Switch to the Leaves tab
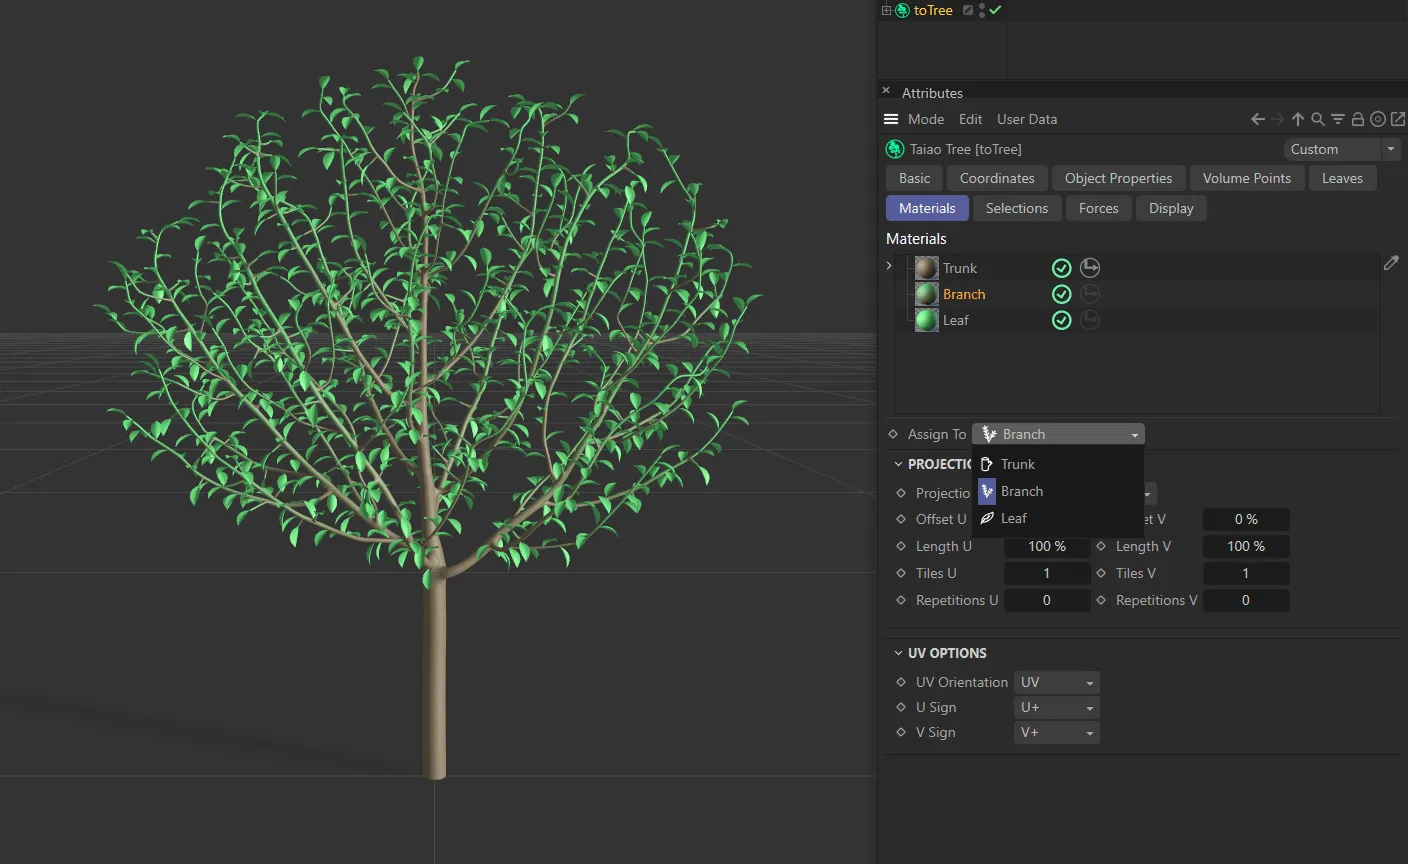1408x864 pixels. coord(1342,178)
